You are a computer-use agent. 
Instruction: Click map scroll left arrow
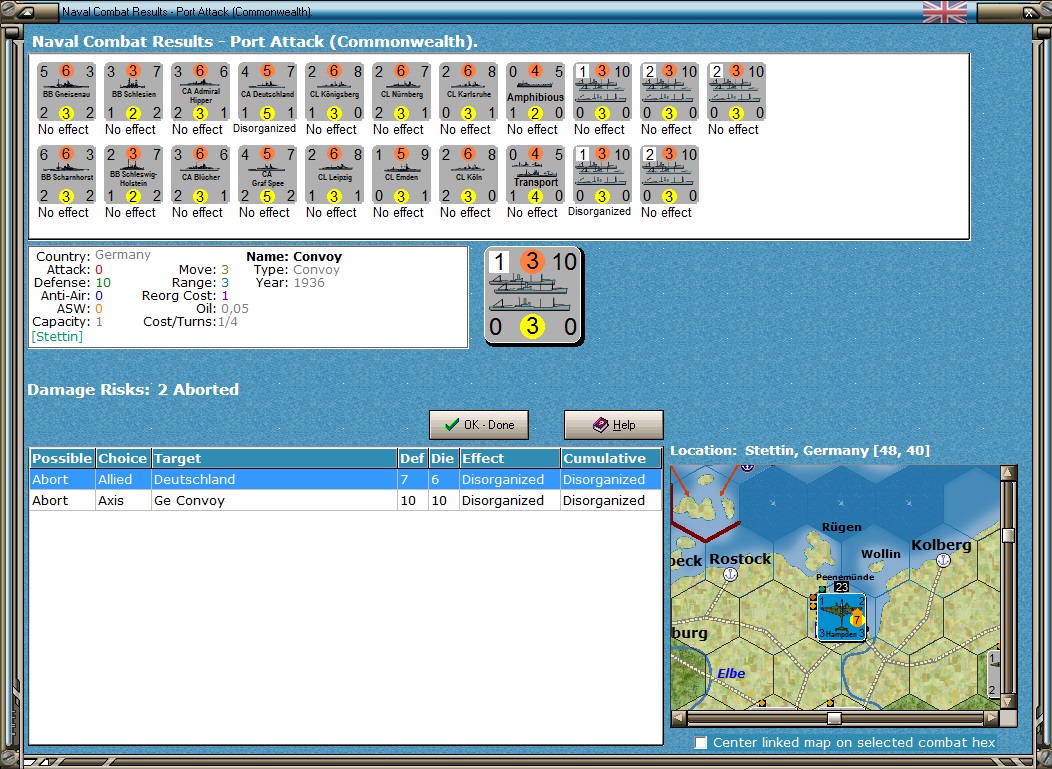coord(679,718)
